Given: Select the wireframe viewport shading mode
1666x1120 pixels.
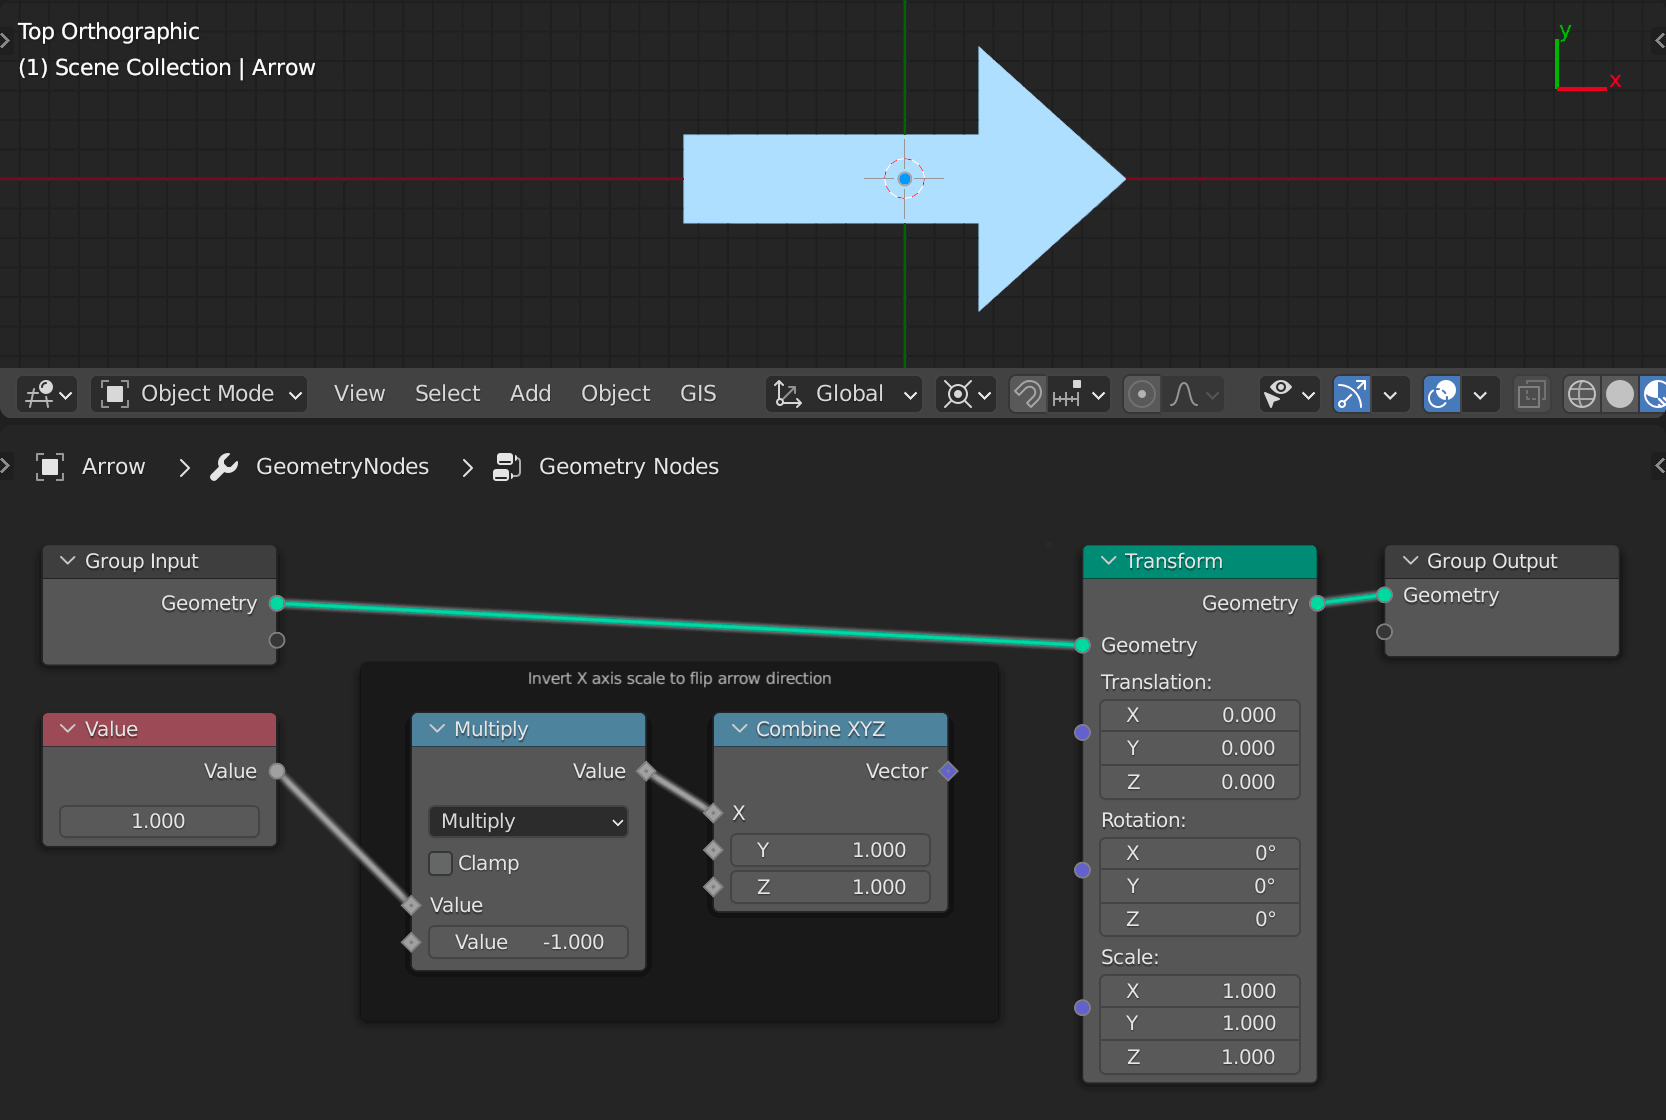Looking at the screenshot, I should (x=1581, y=393).
